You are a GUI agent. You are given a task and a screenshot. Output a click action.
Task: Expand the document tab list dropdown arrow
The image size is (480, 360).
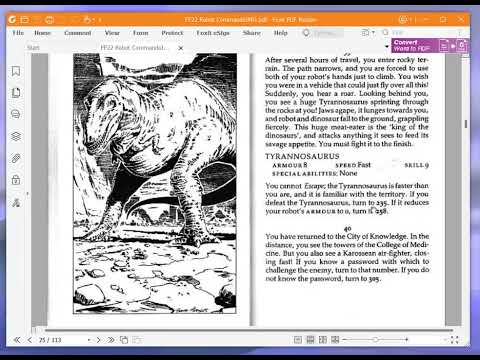click(x=387, y=46)
